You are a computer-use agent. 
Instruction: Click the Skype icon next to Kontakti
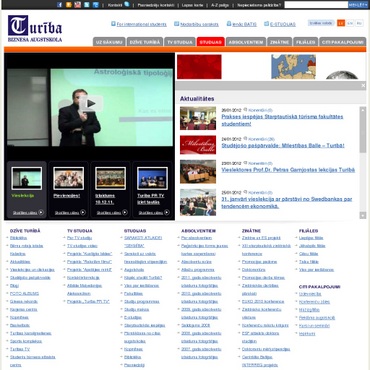pos(127,4)
